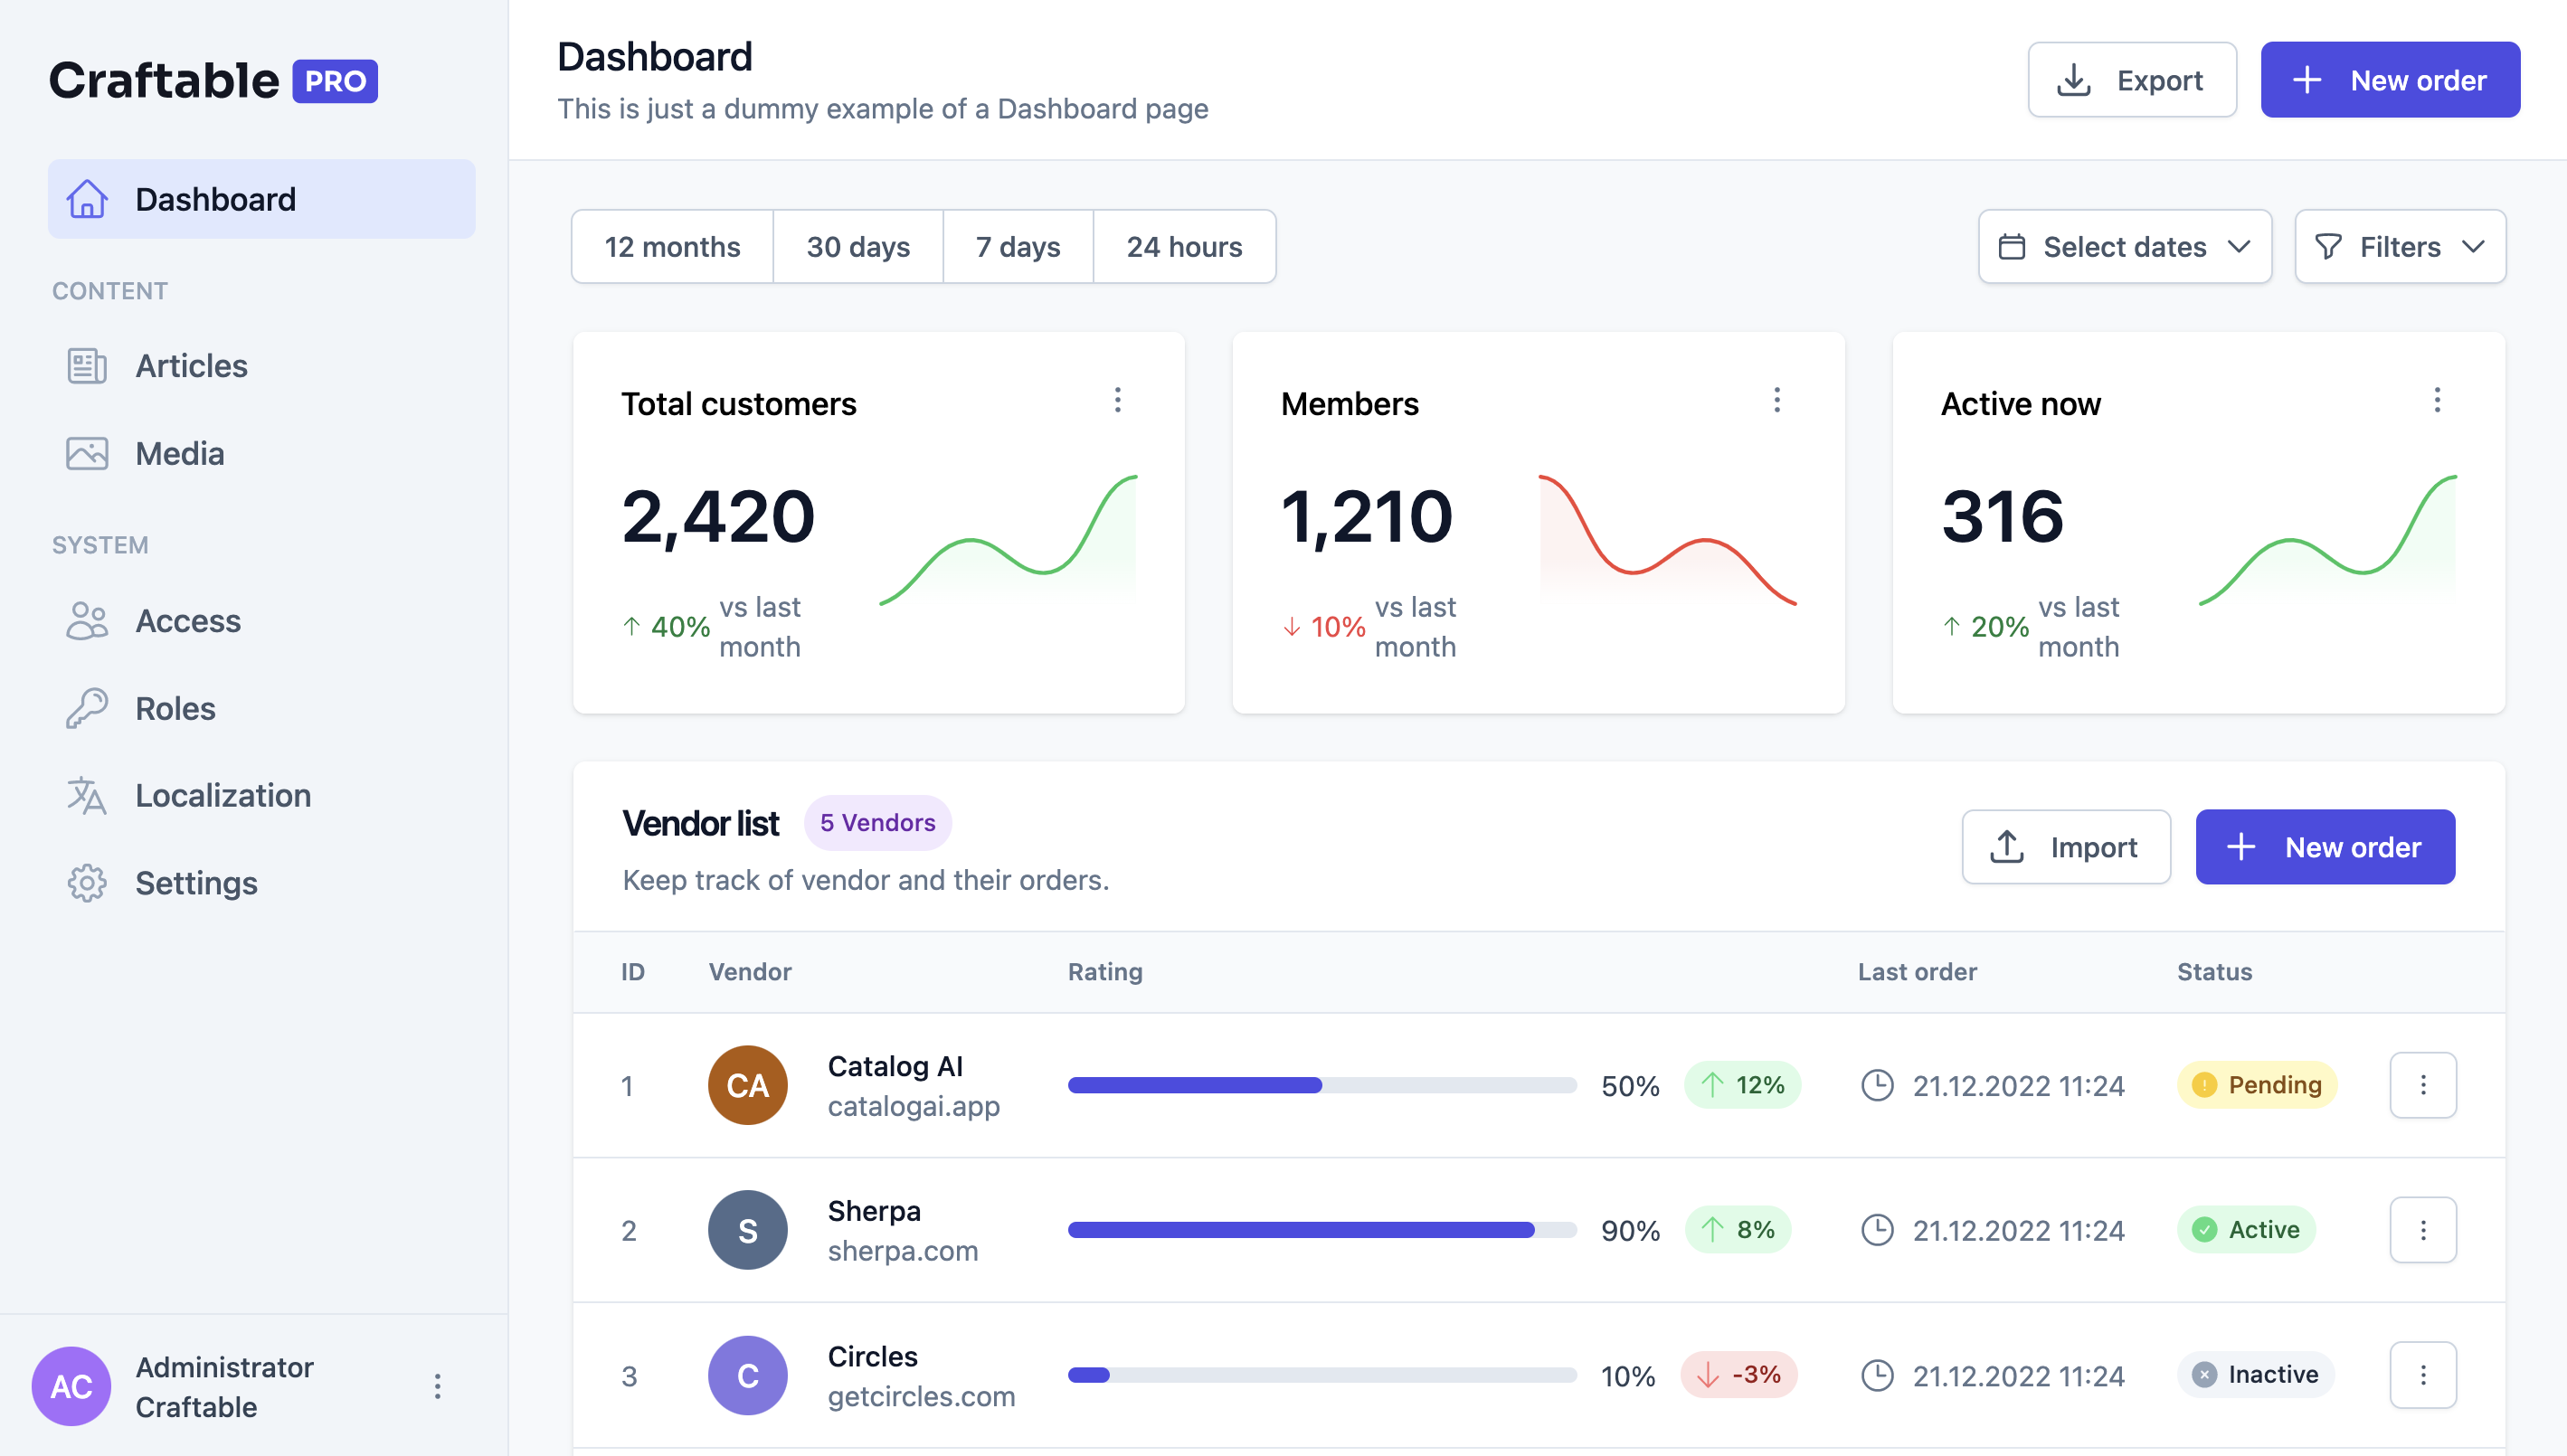Open the Total customers card kebab menu
This screenshot has width=2567, height=1456.
[x=1117, y=401]
